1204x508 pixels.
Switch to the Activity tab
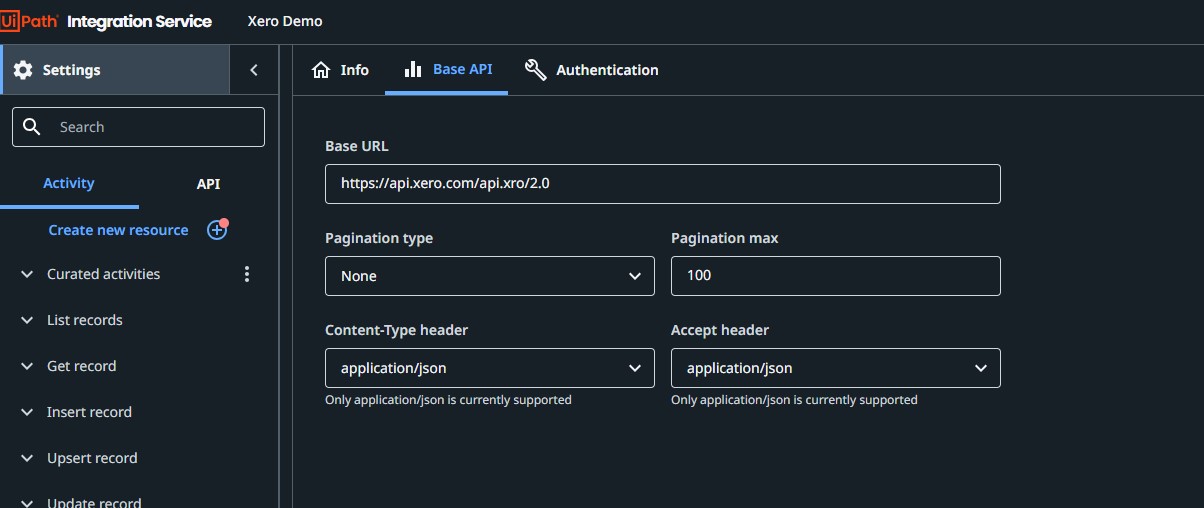pyautogui.click(x=69, y=183)
